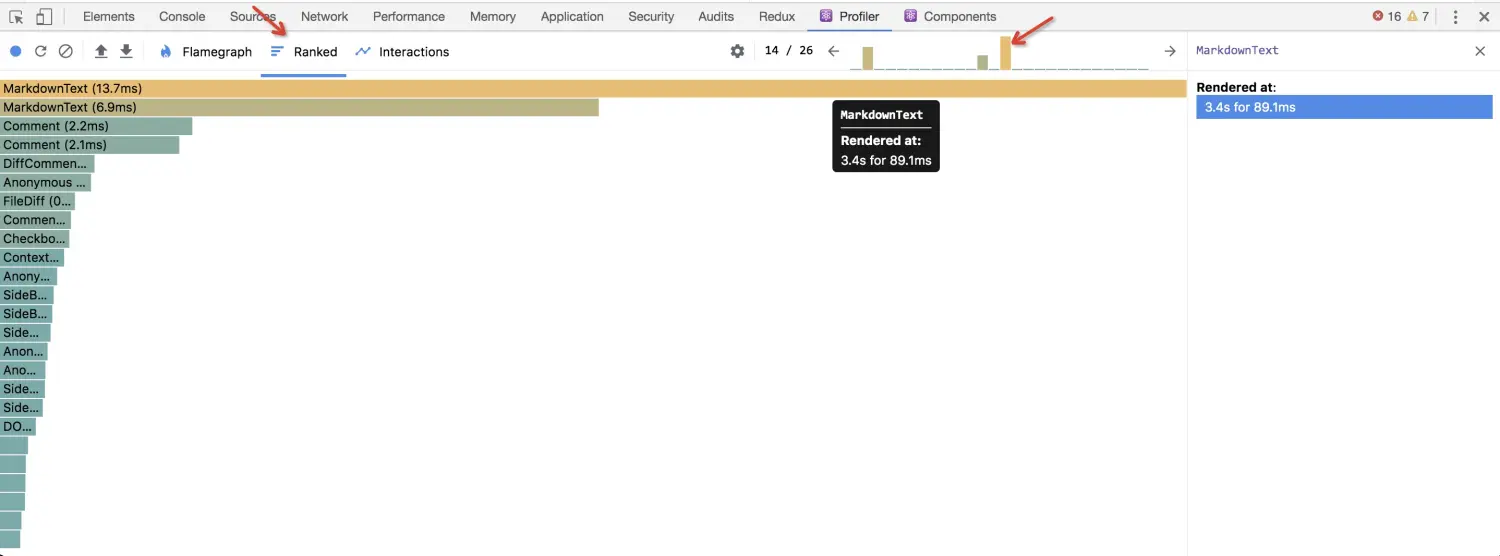Image resolution: width=1500 pixels, height=556 pixels.
Task: Switch to the React Components tab
Action: [x=950, y=17]
